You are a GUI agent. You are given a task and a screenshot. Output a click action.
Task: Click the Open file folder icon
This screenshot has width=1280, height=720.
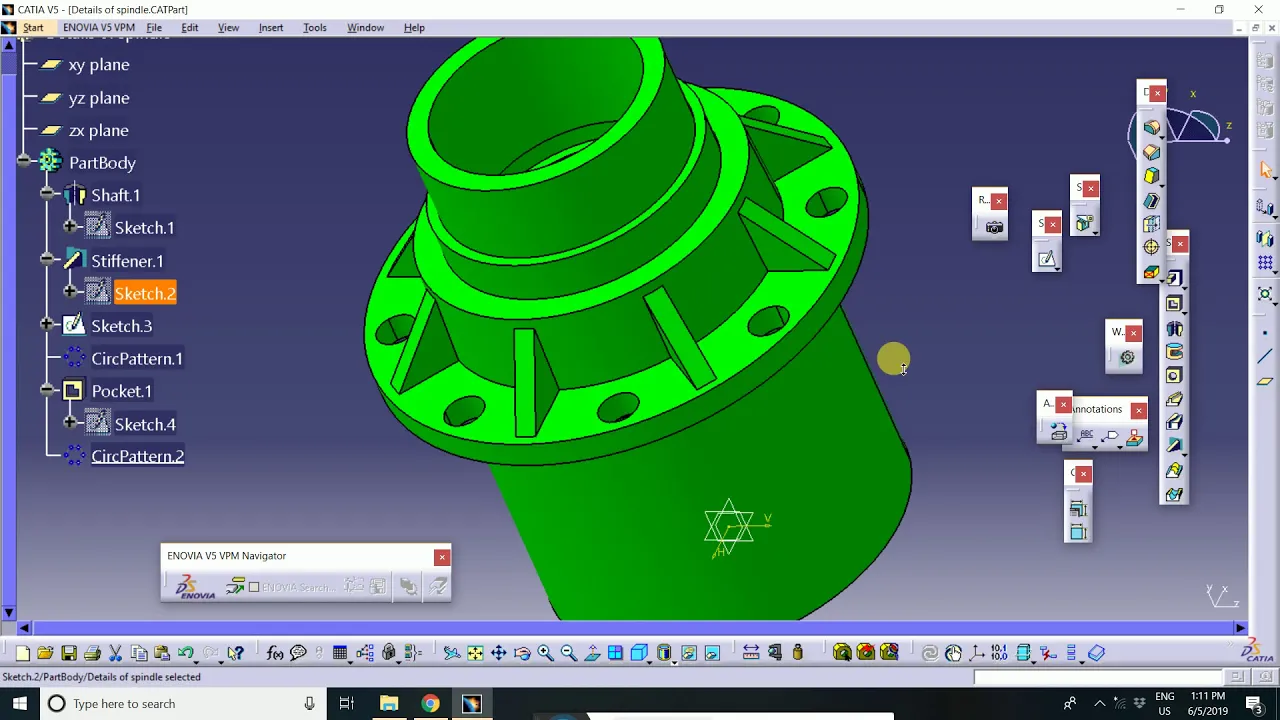point(45,653)
